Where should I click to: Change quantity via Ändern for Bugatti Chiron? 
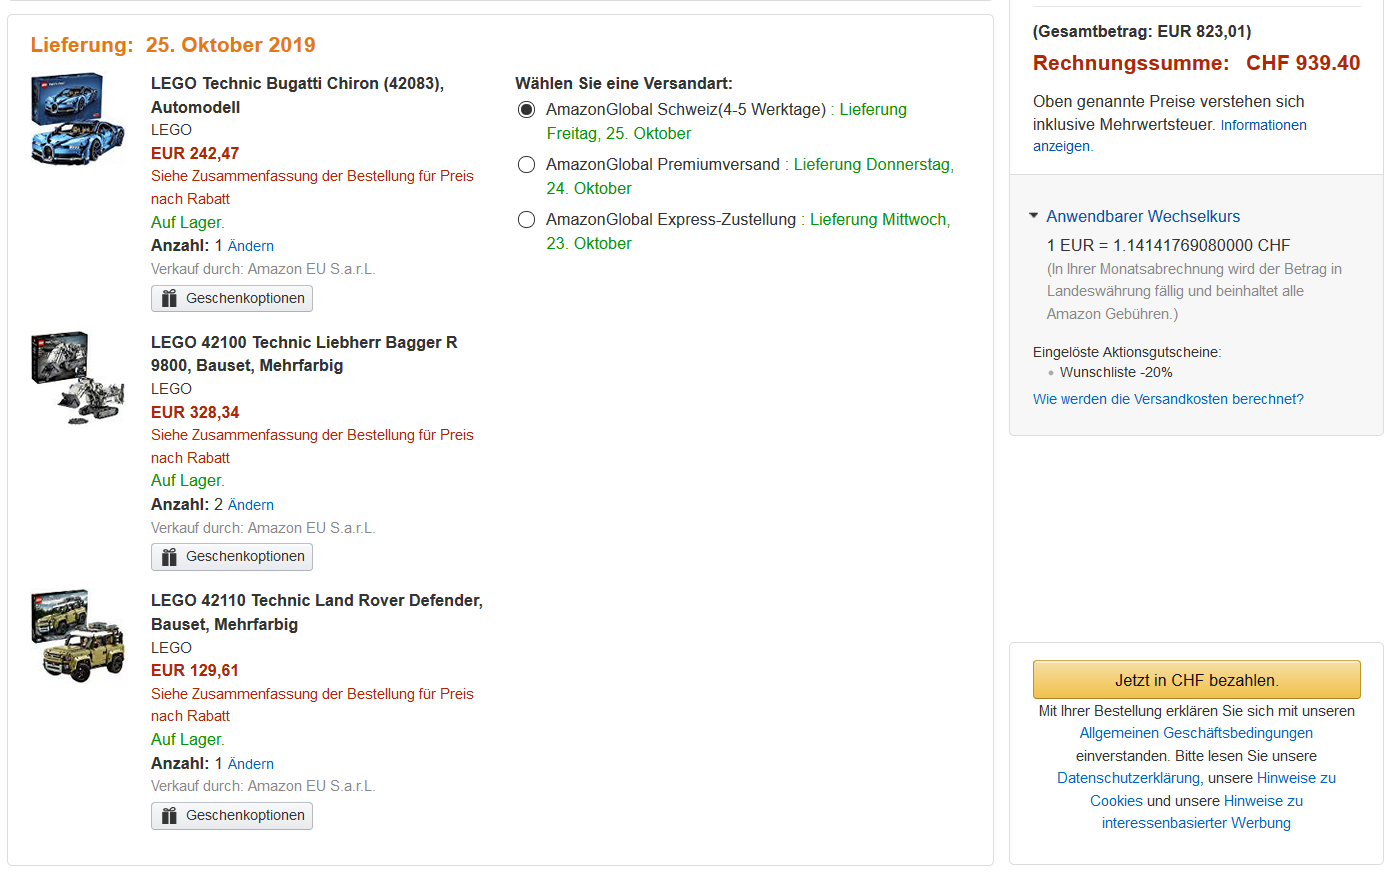[x=250, y=246]
